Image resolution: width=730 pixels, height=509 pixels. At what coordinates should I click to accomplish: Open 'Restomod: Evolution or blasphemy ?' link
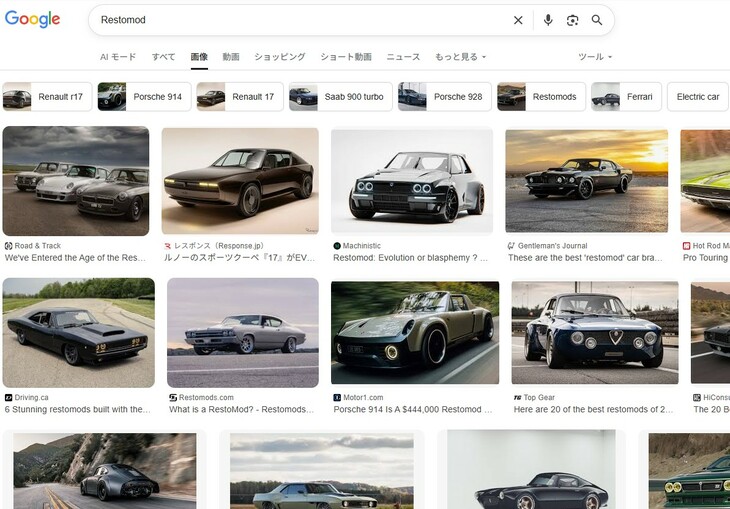410,258
